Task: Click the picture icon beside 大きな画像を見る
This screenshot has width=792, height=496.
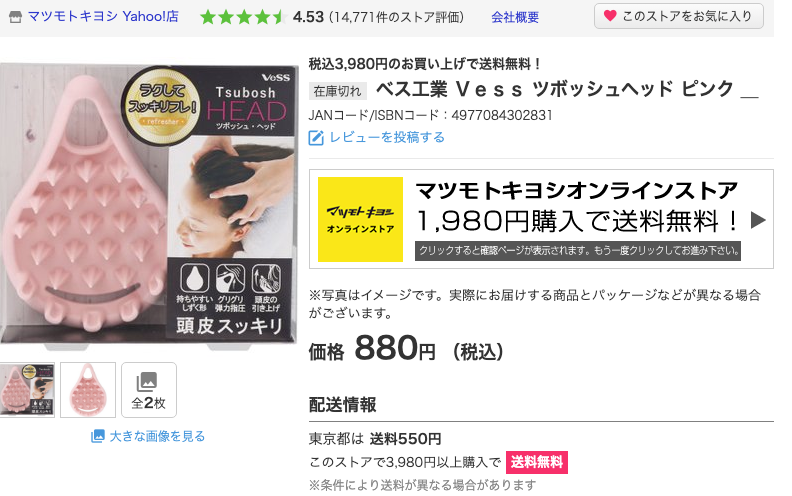Action: coord(97,436)
